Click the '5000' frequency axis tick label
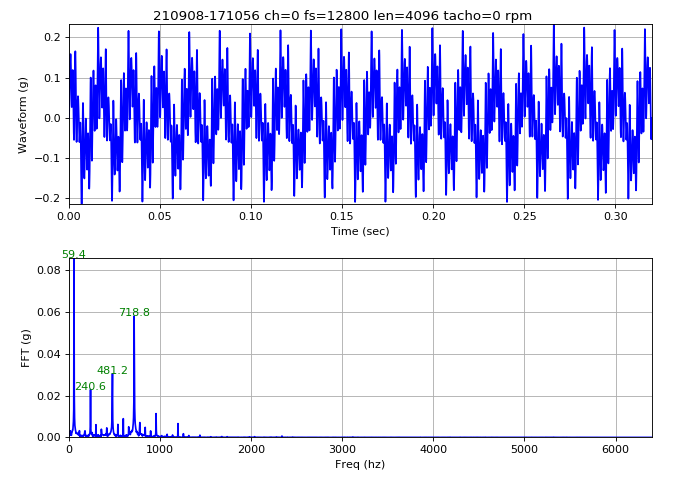Viewport: 686px width, 486px height. pos(525,450)
